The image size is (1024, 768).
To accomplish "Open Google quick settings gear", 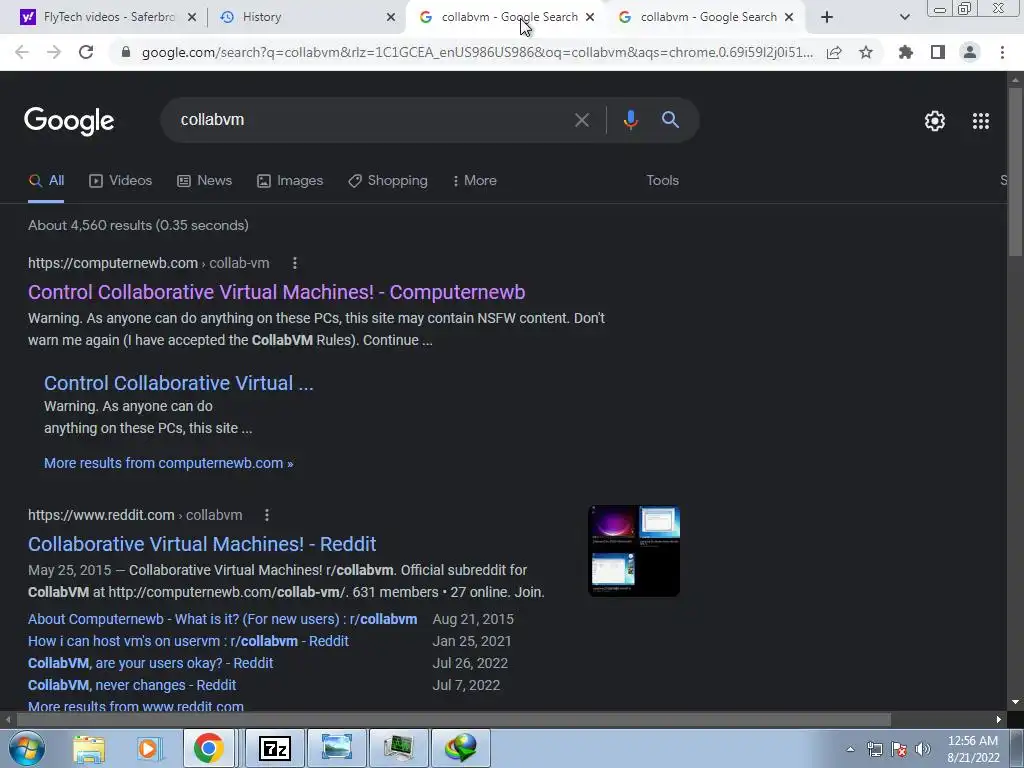I will pos(935,121).
